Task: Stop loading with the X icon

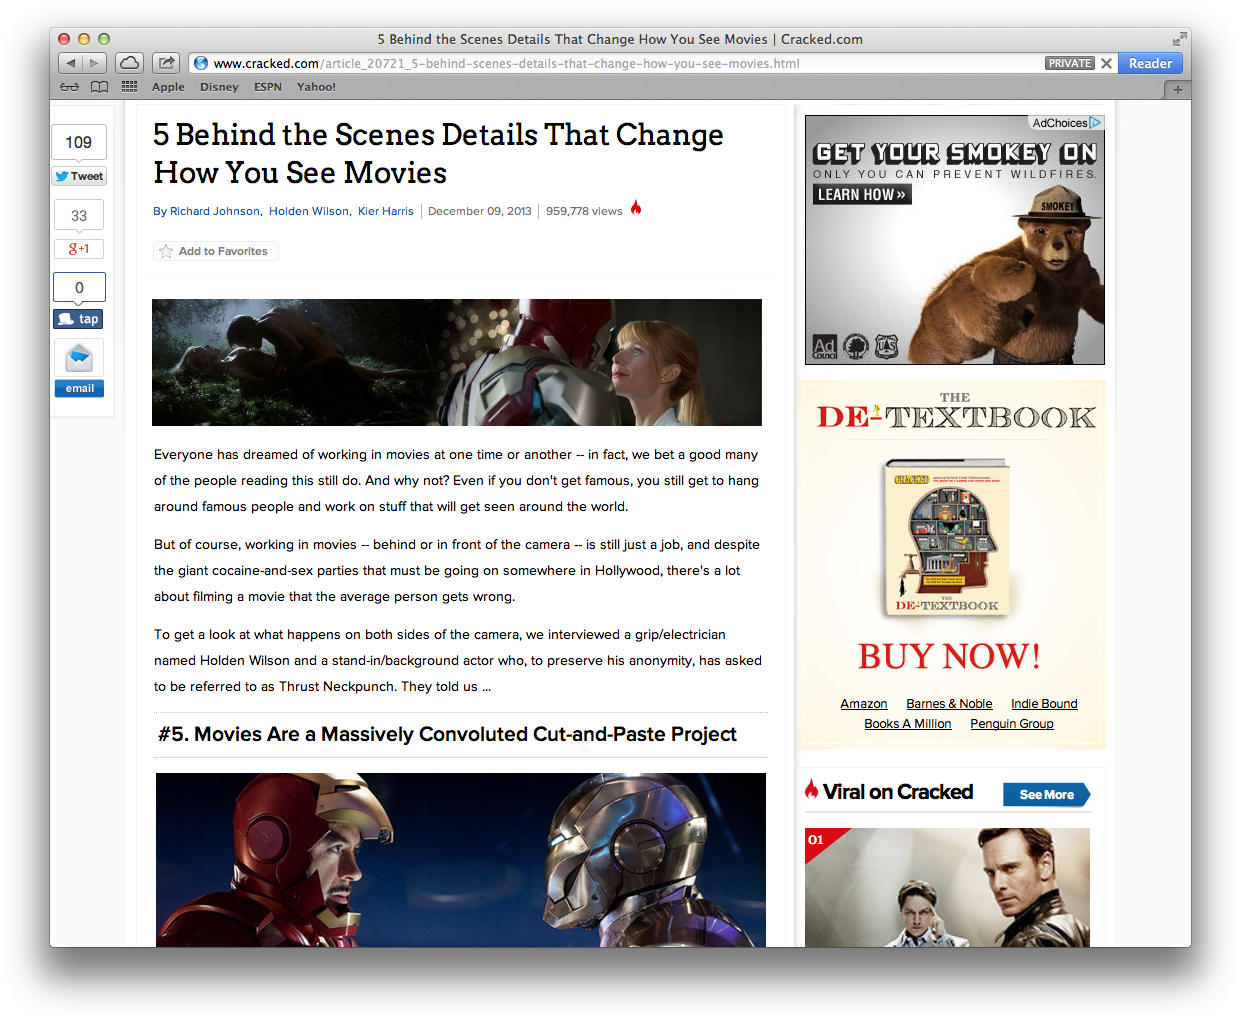Action: [1106, 63]
